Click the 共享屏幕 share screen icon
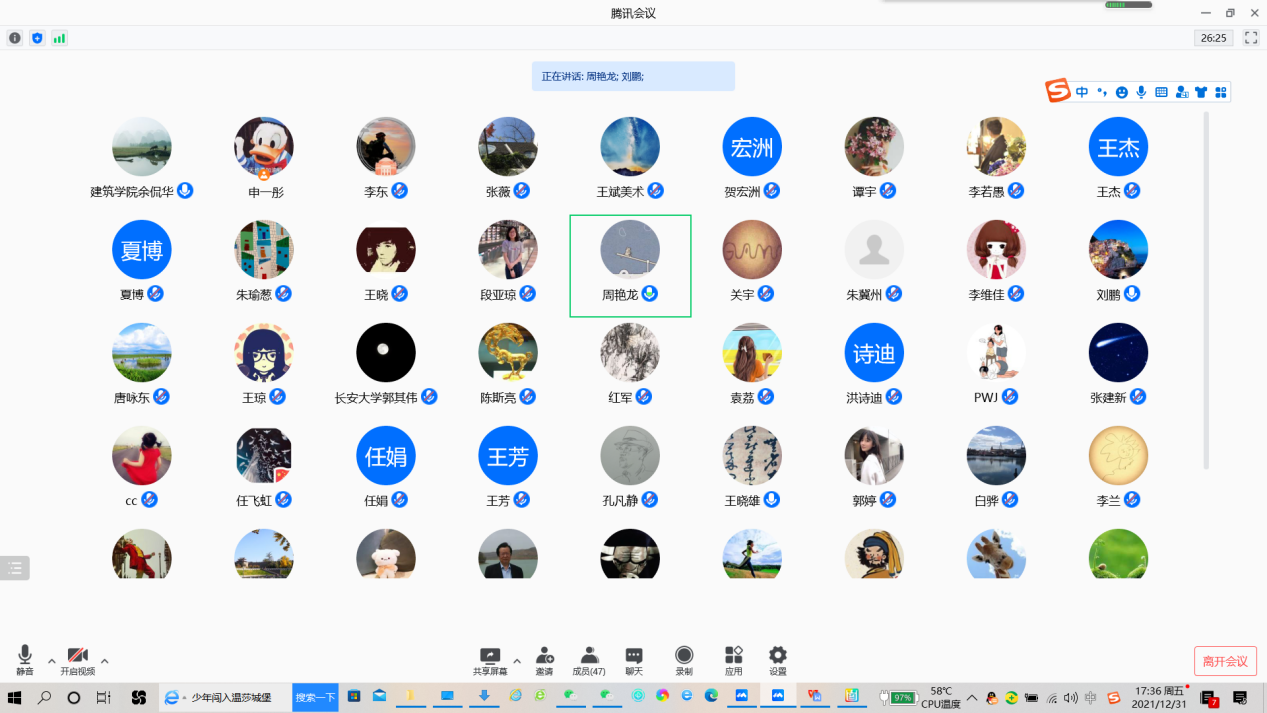This screenshot has height=713, width=1267. (x=490, y=659)
